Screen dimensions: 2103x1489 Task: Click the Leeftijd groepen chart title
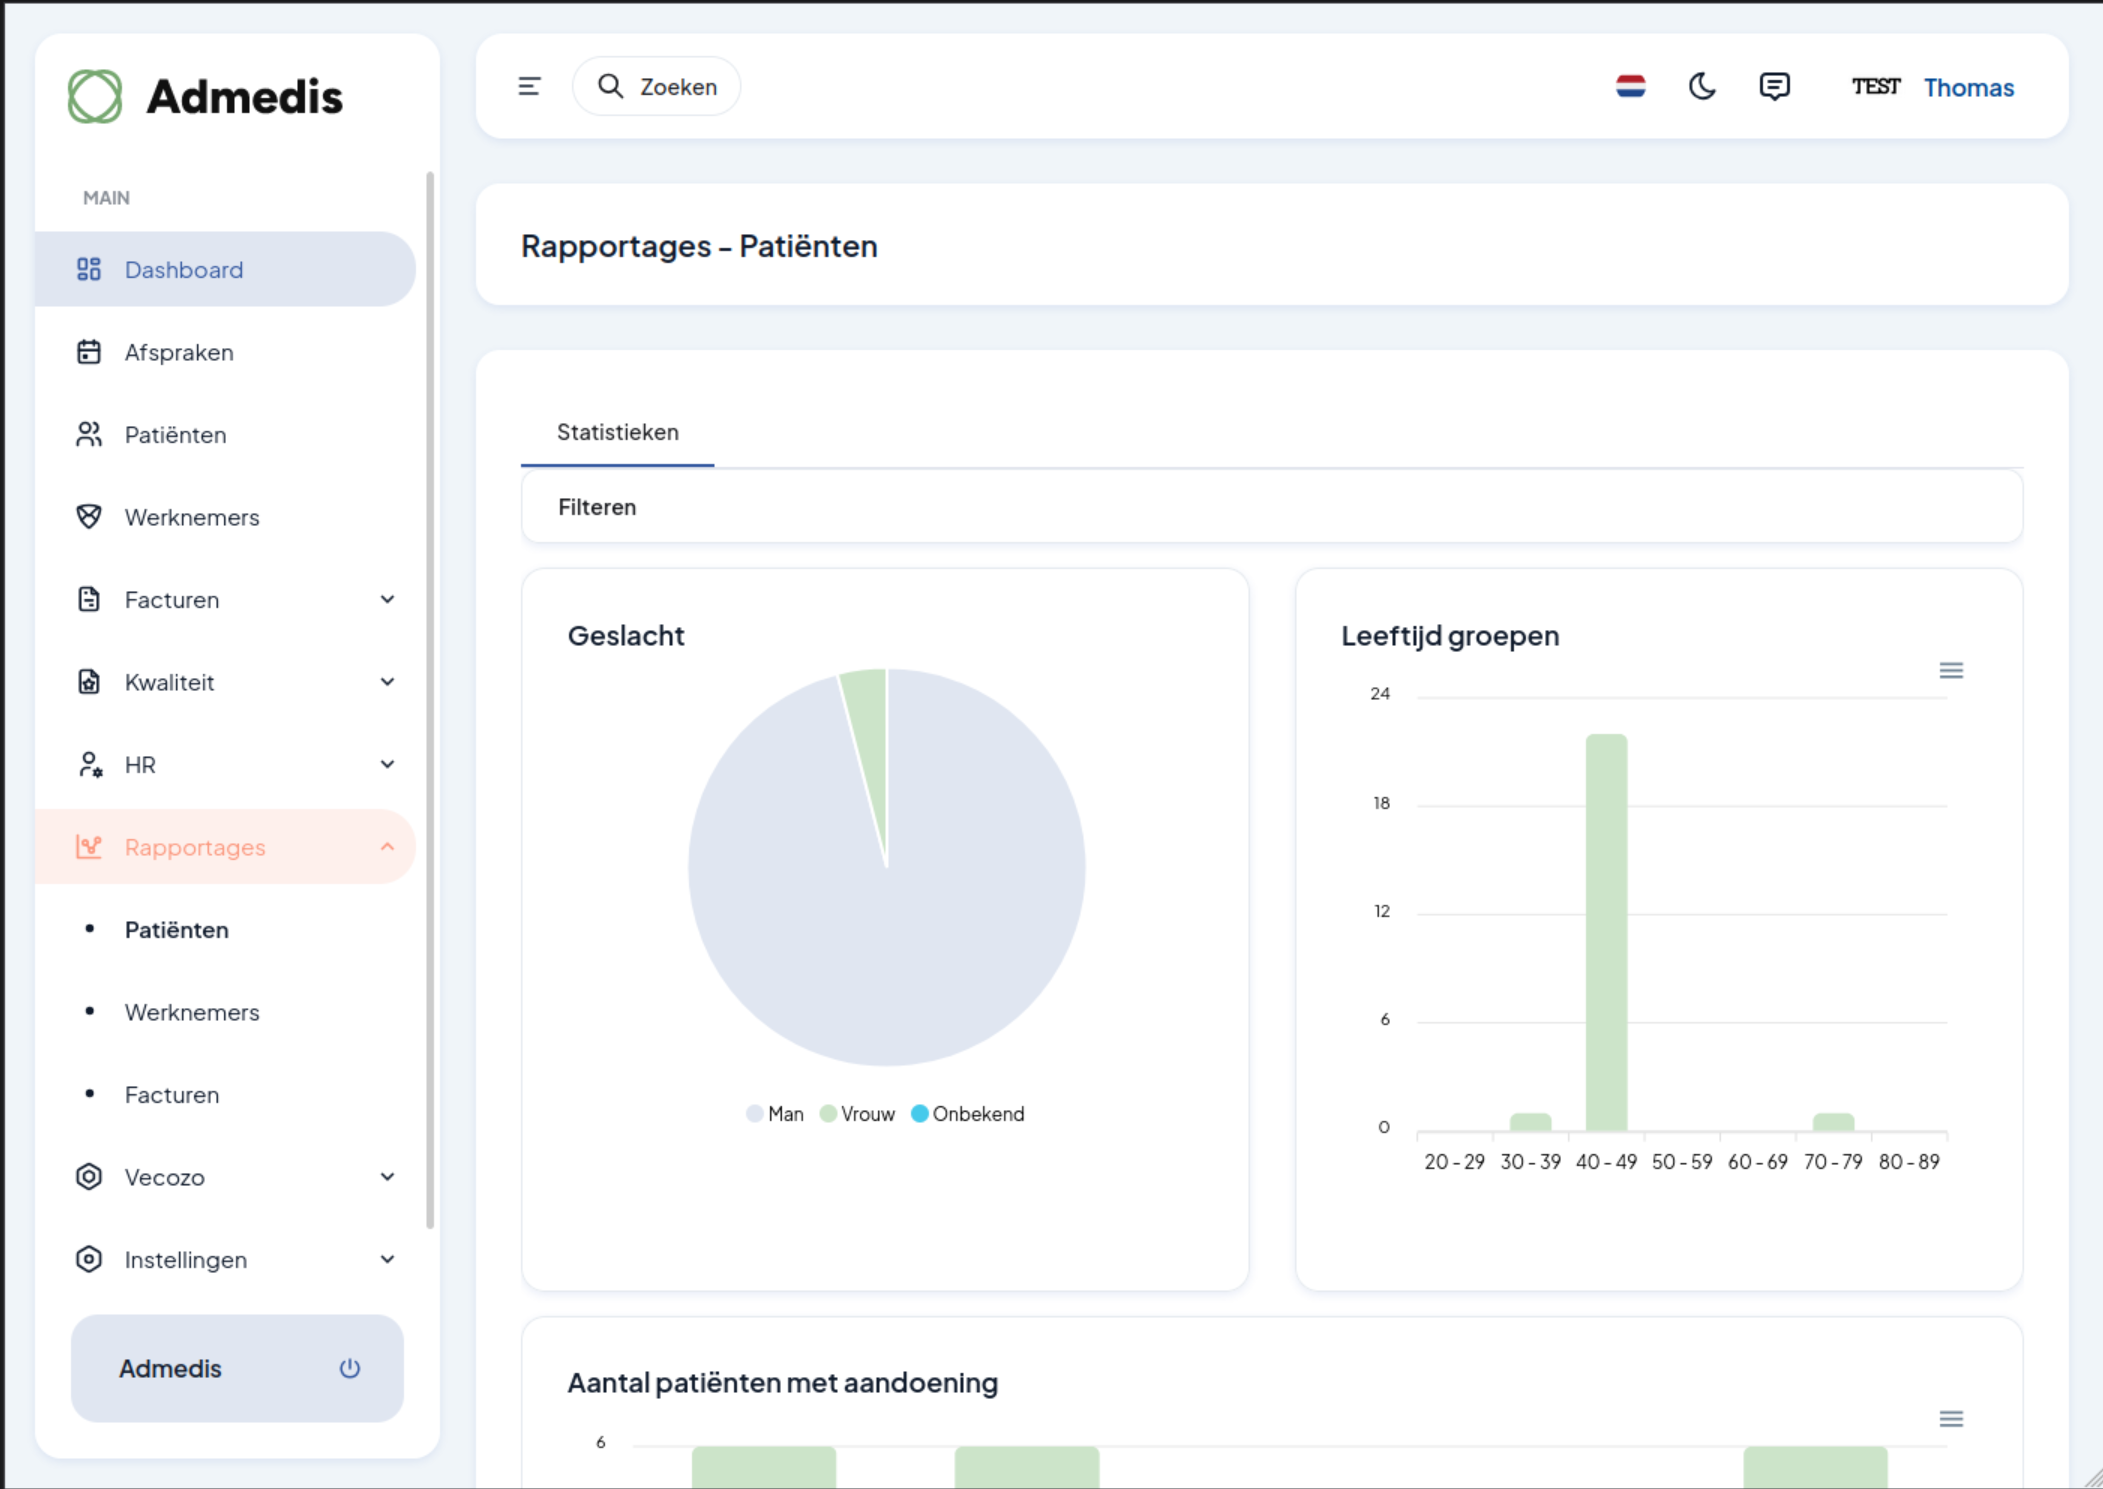tap(1450, 636)
